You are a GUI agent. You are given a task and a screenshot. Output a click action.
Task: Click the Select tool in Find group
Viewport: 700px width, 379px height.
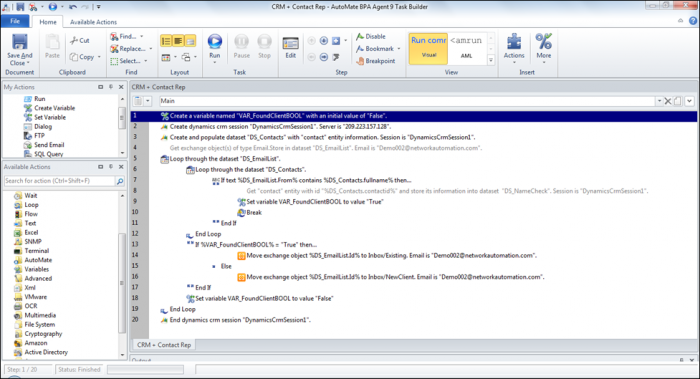125,61
